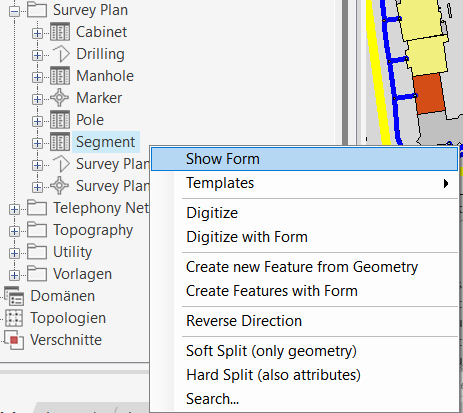This screenshot has width=463, height=413.
Task: Click the Pole table icon
Action: [60, 120]
